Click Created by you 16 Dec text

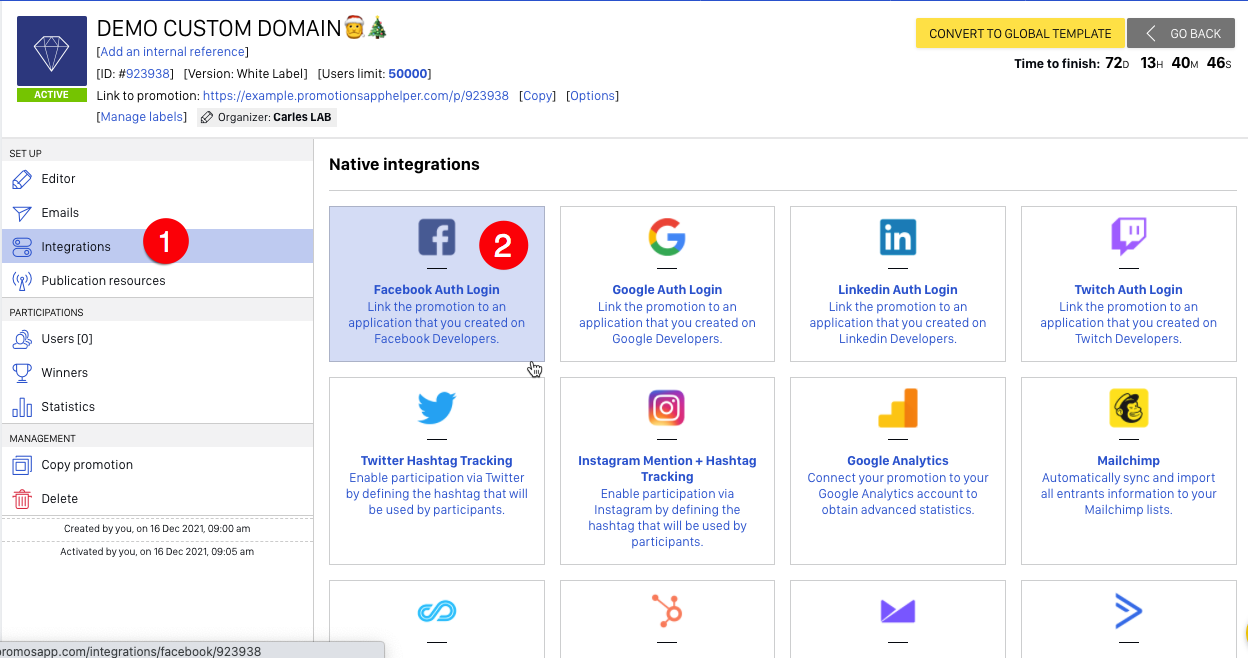click(x=157, y=529)
